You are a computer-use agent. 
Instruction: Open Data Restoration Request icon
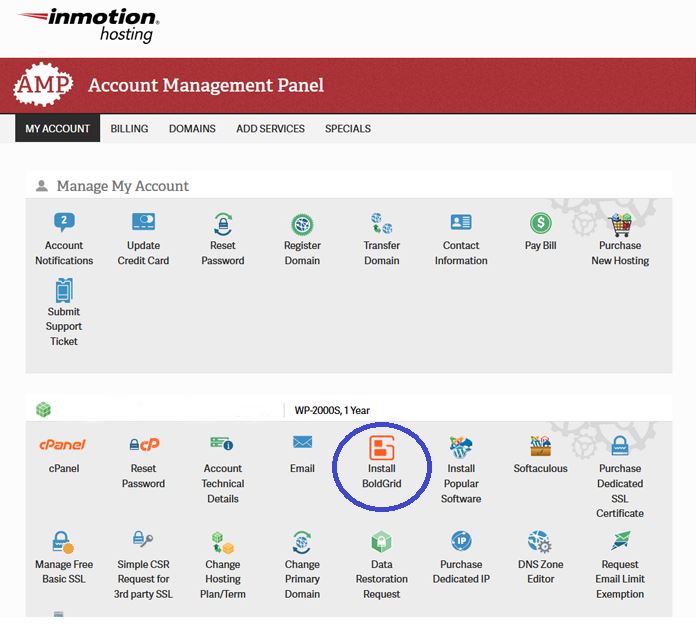(x=381, y=542)
